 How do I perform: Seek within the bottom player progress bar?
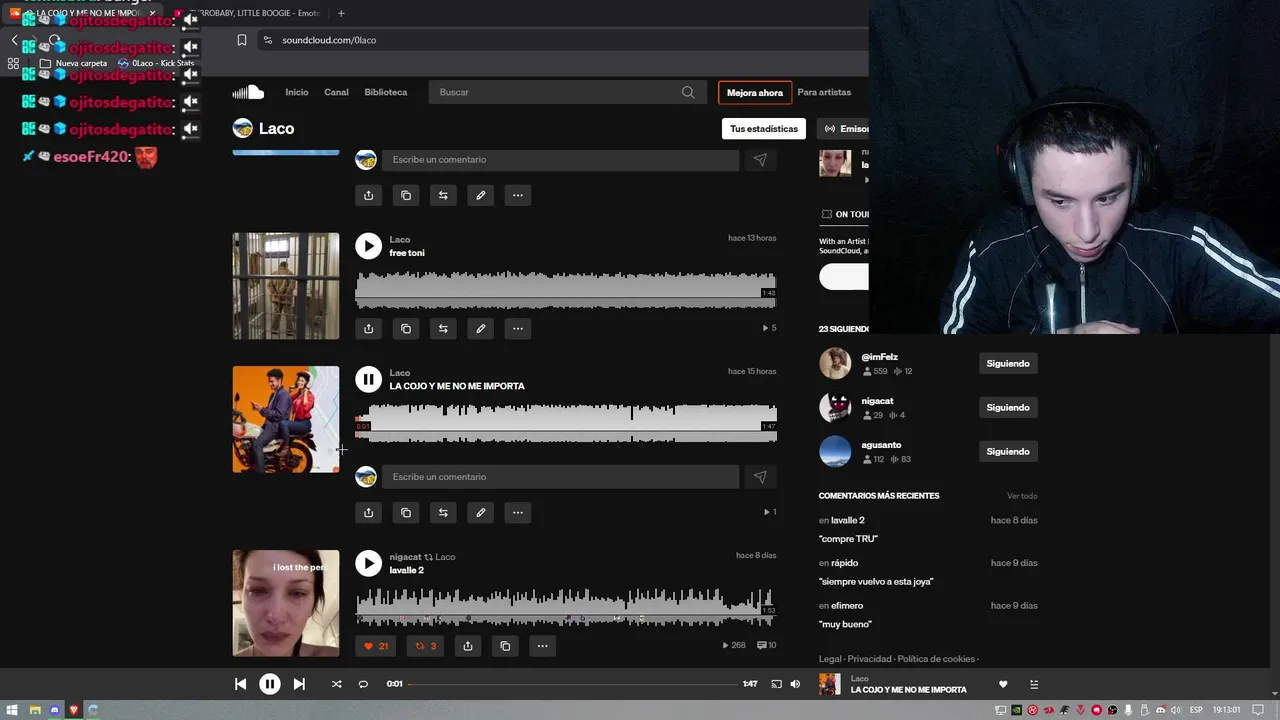click(572, 684)
